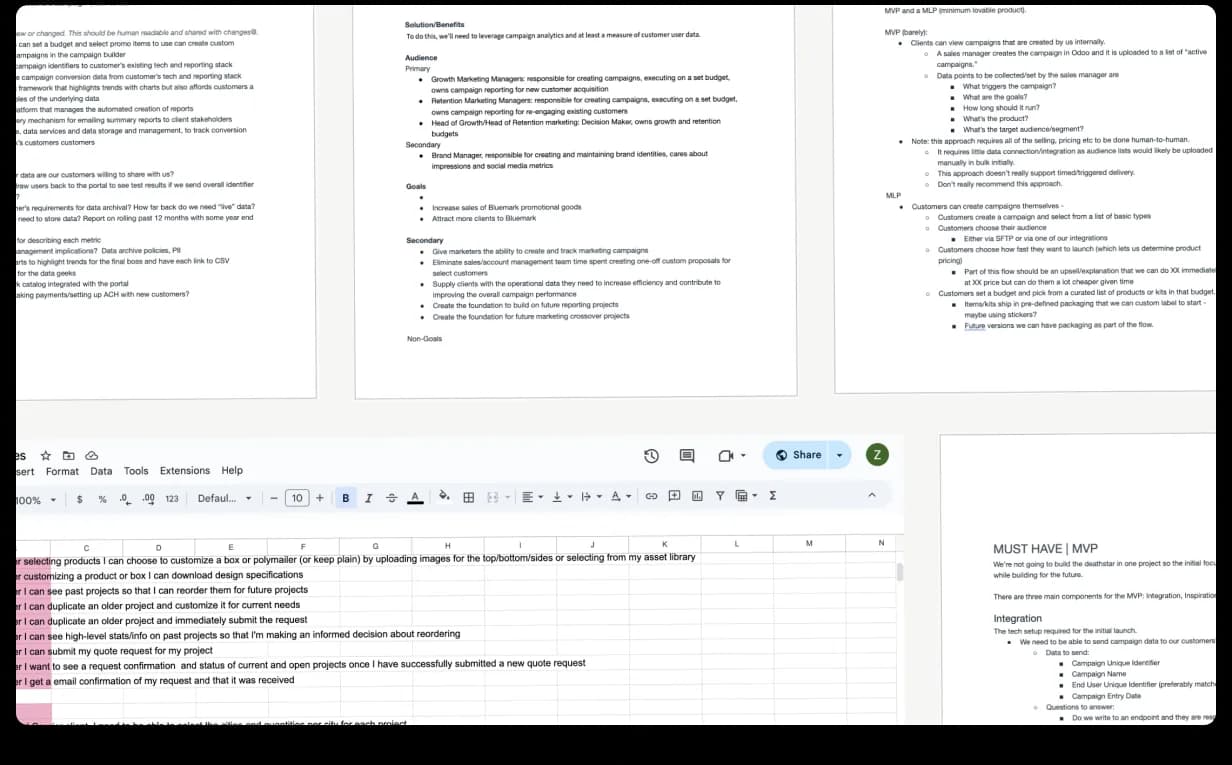Open the cell borders tool
Viewport: 1232px width, 765px height.
point(468,496)
